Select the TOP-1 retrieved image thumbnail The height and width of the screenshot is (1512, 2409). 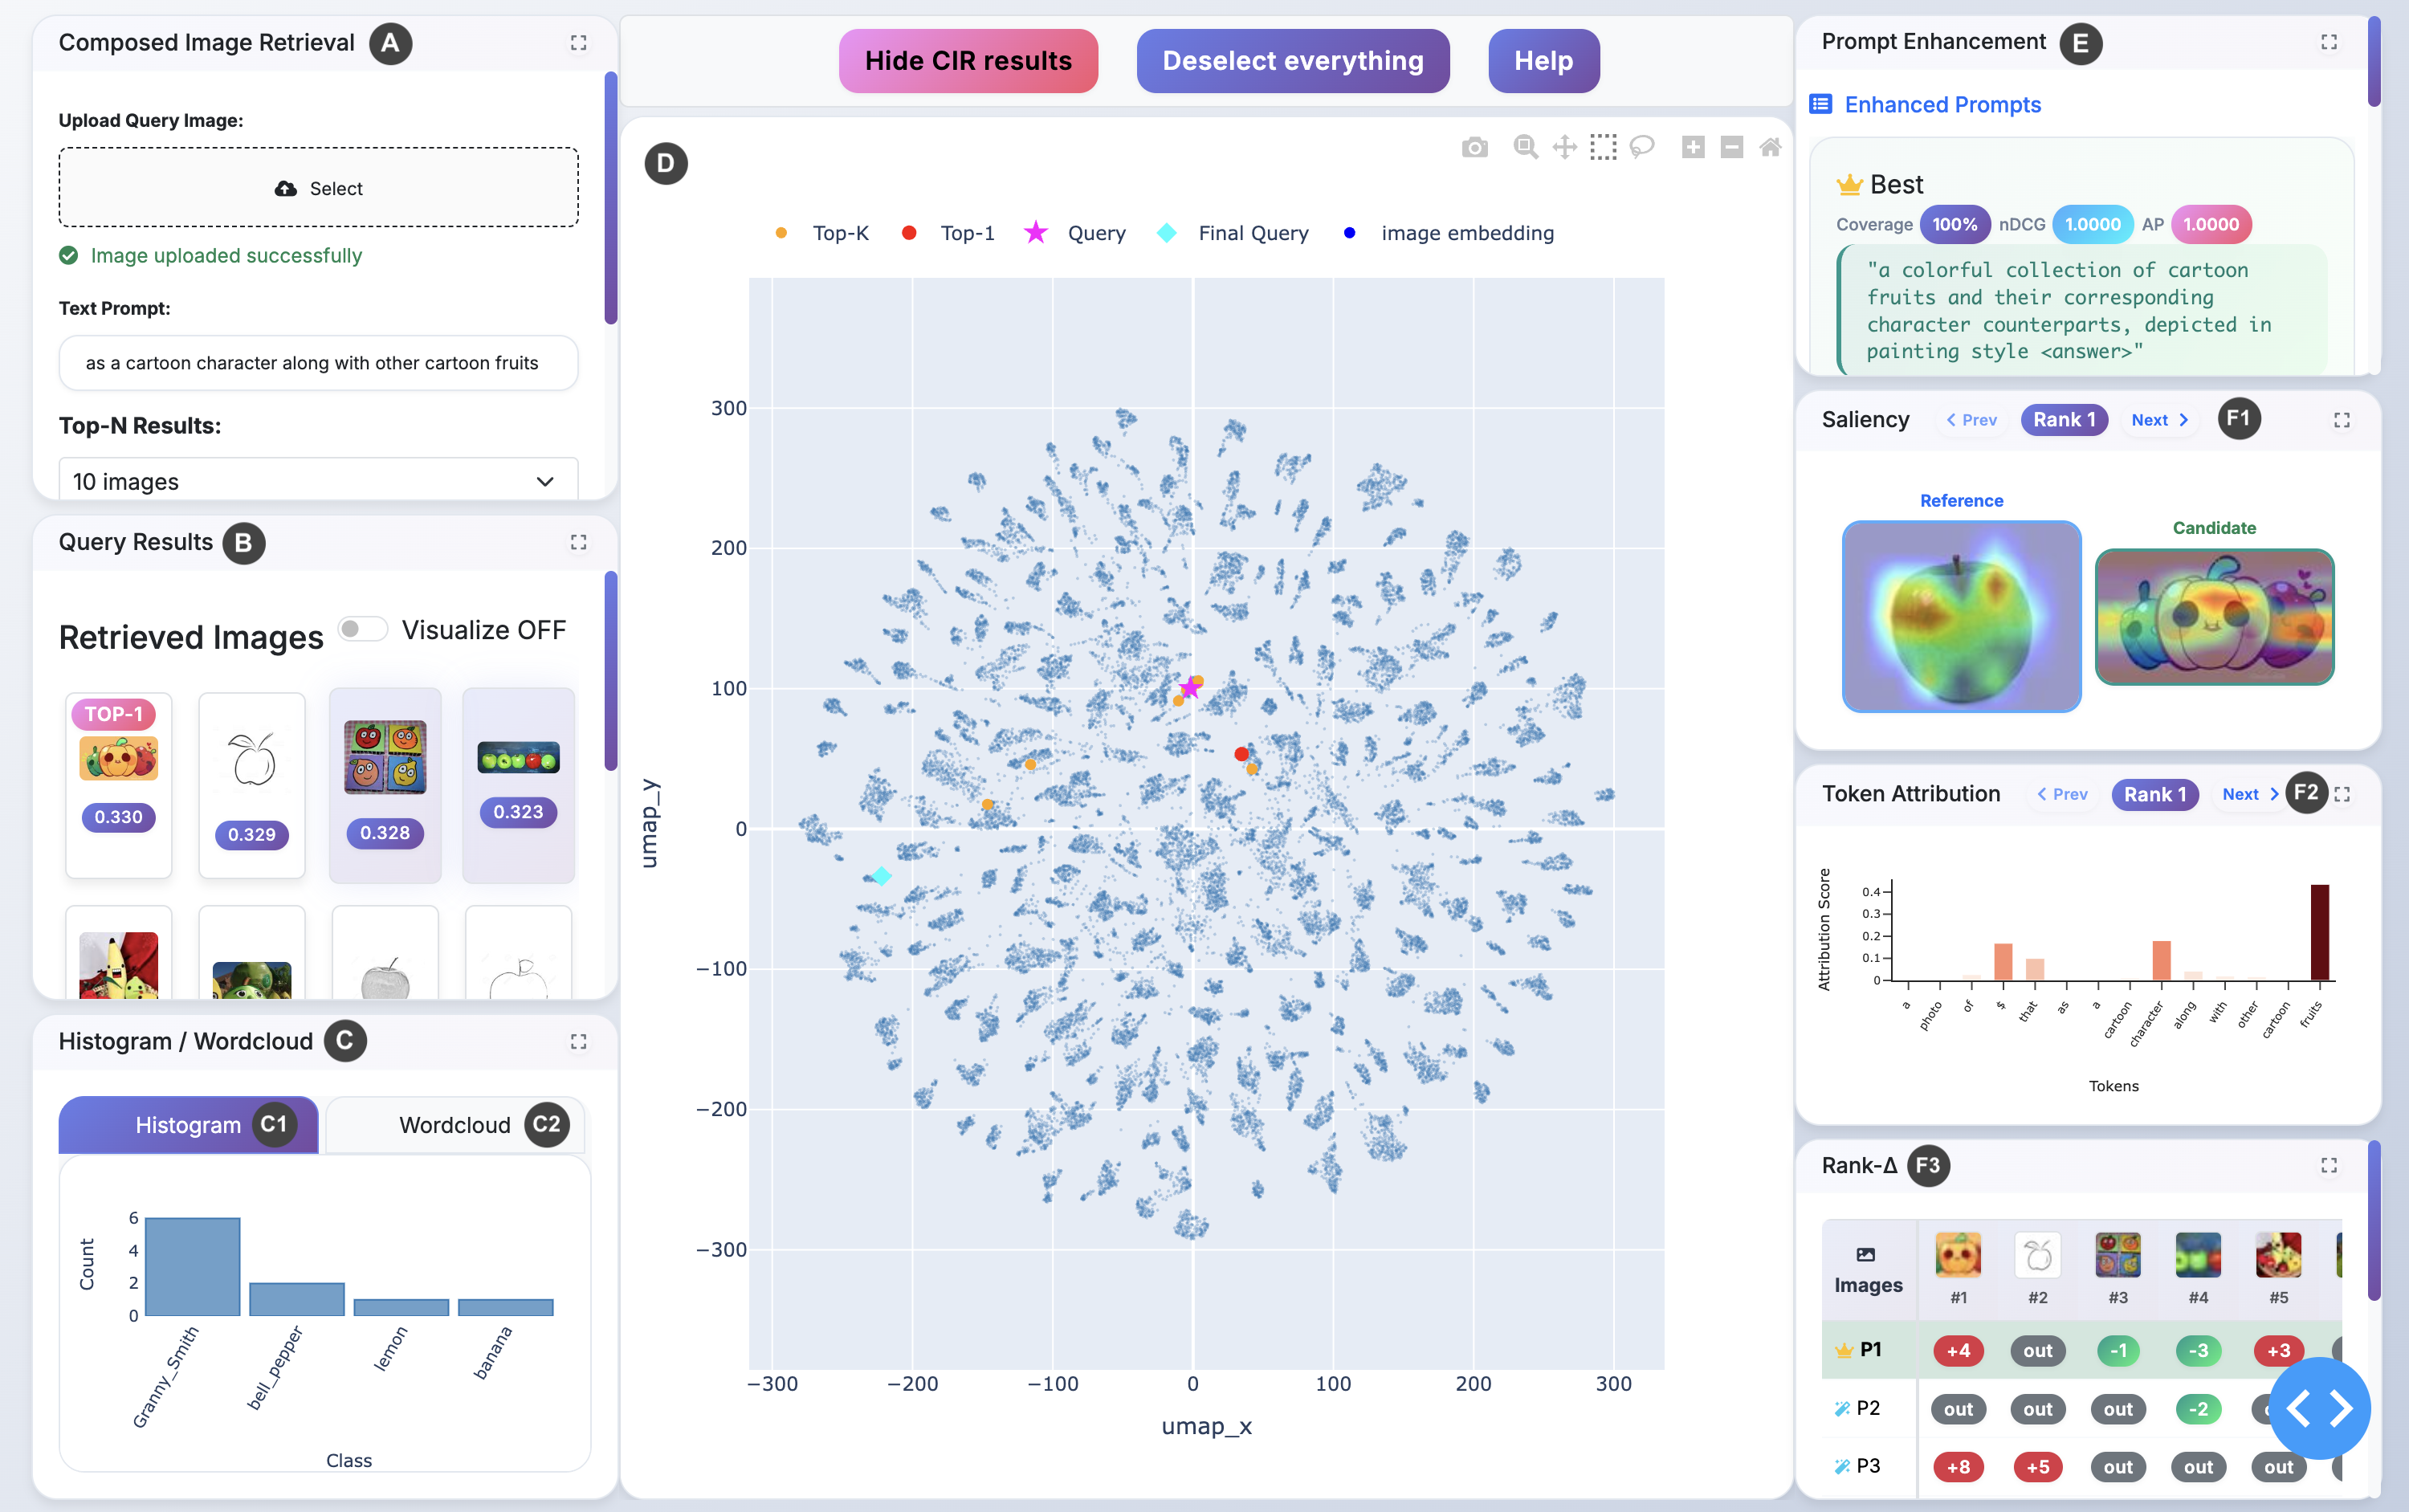pyautogui.click(x=119, y=760)
